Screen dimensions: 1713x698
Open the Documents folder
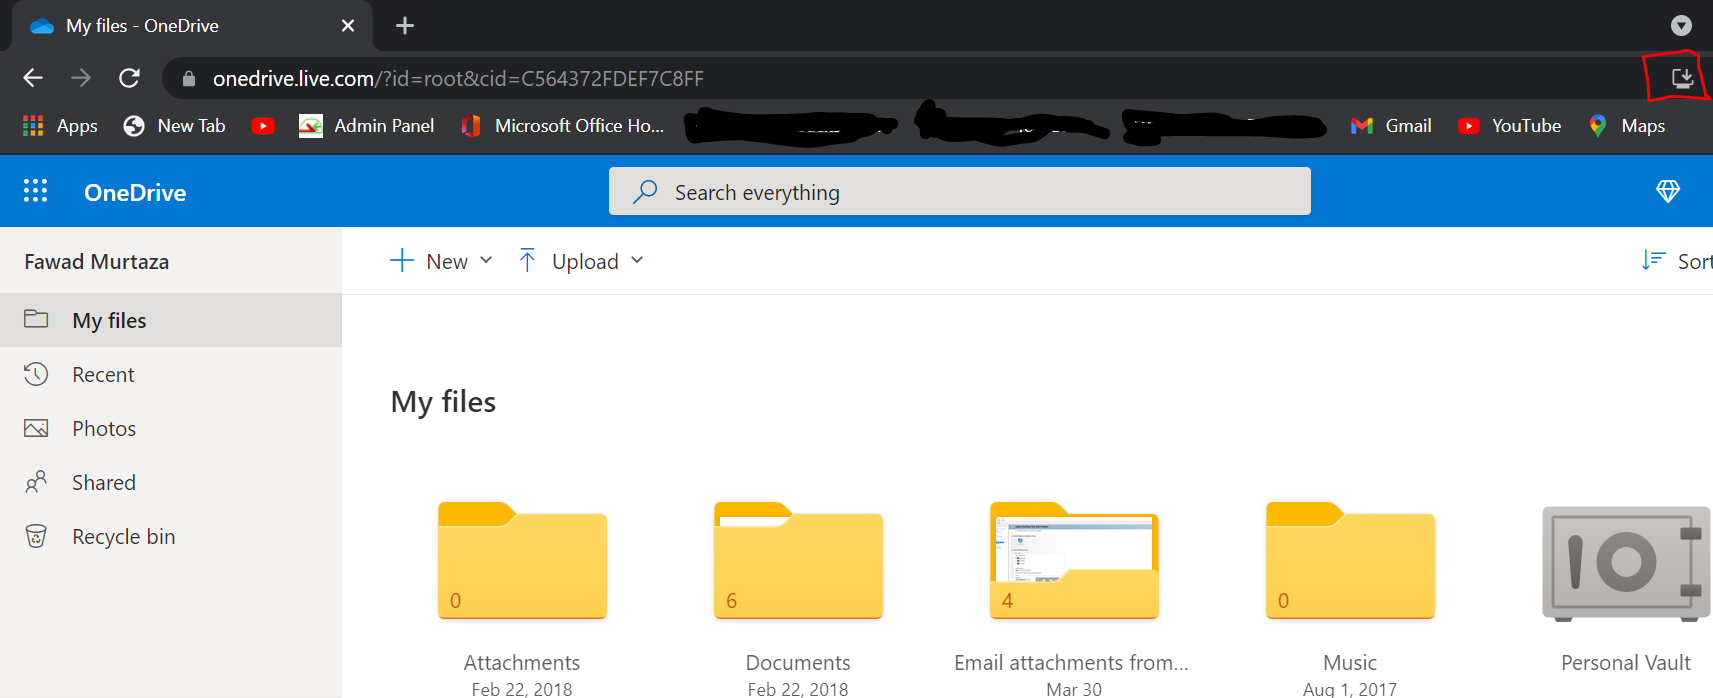798,560
